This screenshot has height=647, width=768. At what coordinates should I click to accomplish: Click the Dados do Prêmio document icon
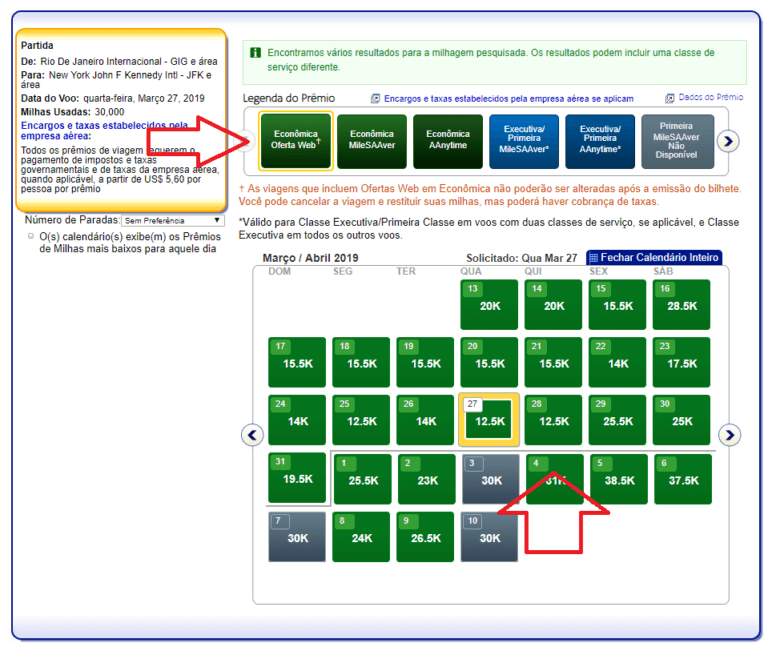pyautogui.click(x=670, y=98)
